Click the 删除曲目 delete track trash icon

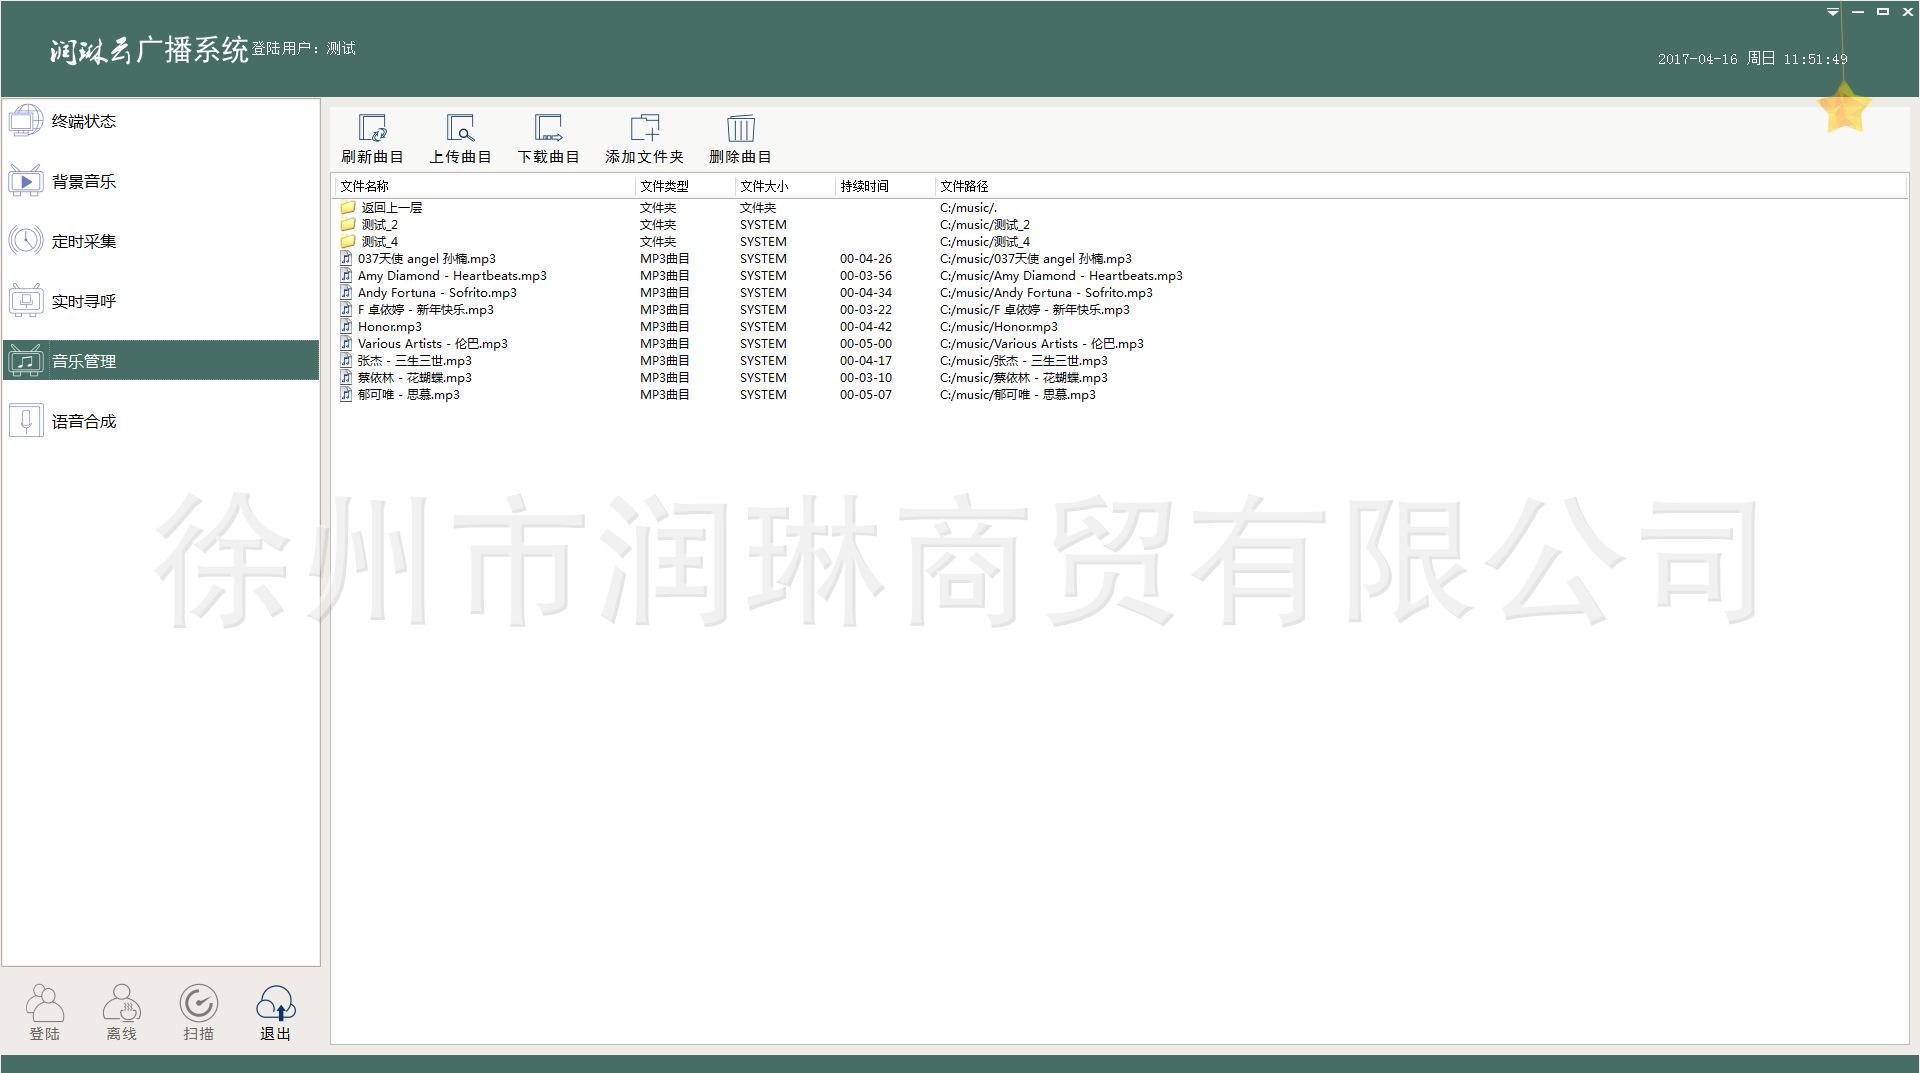741,128
